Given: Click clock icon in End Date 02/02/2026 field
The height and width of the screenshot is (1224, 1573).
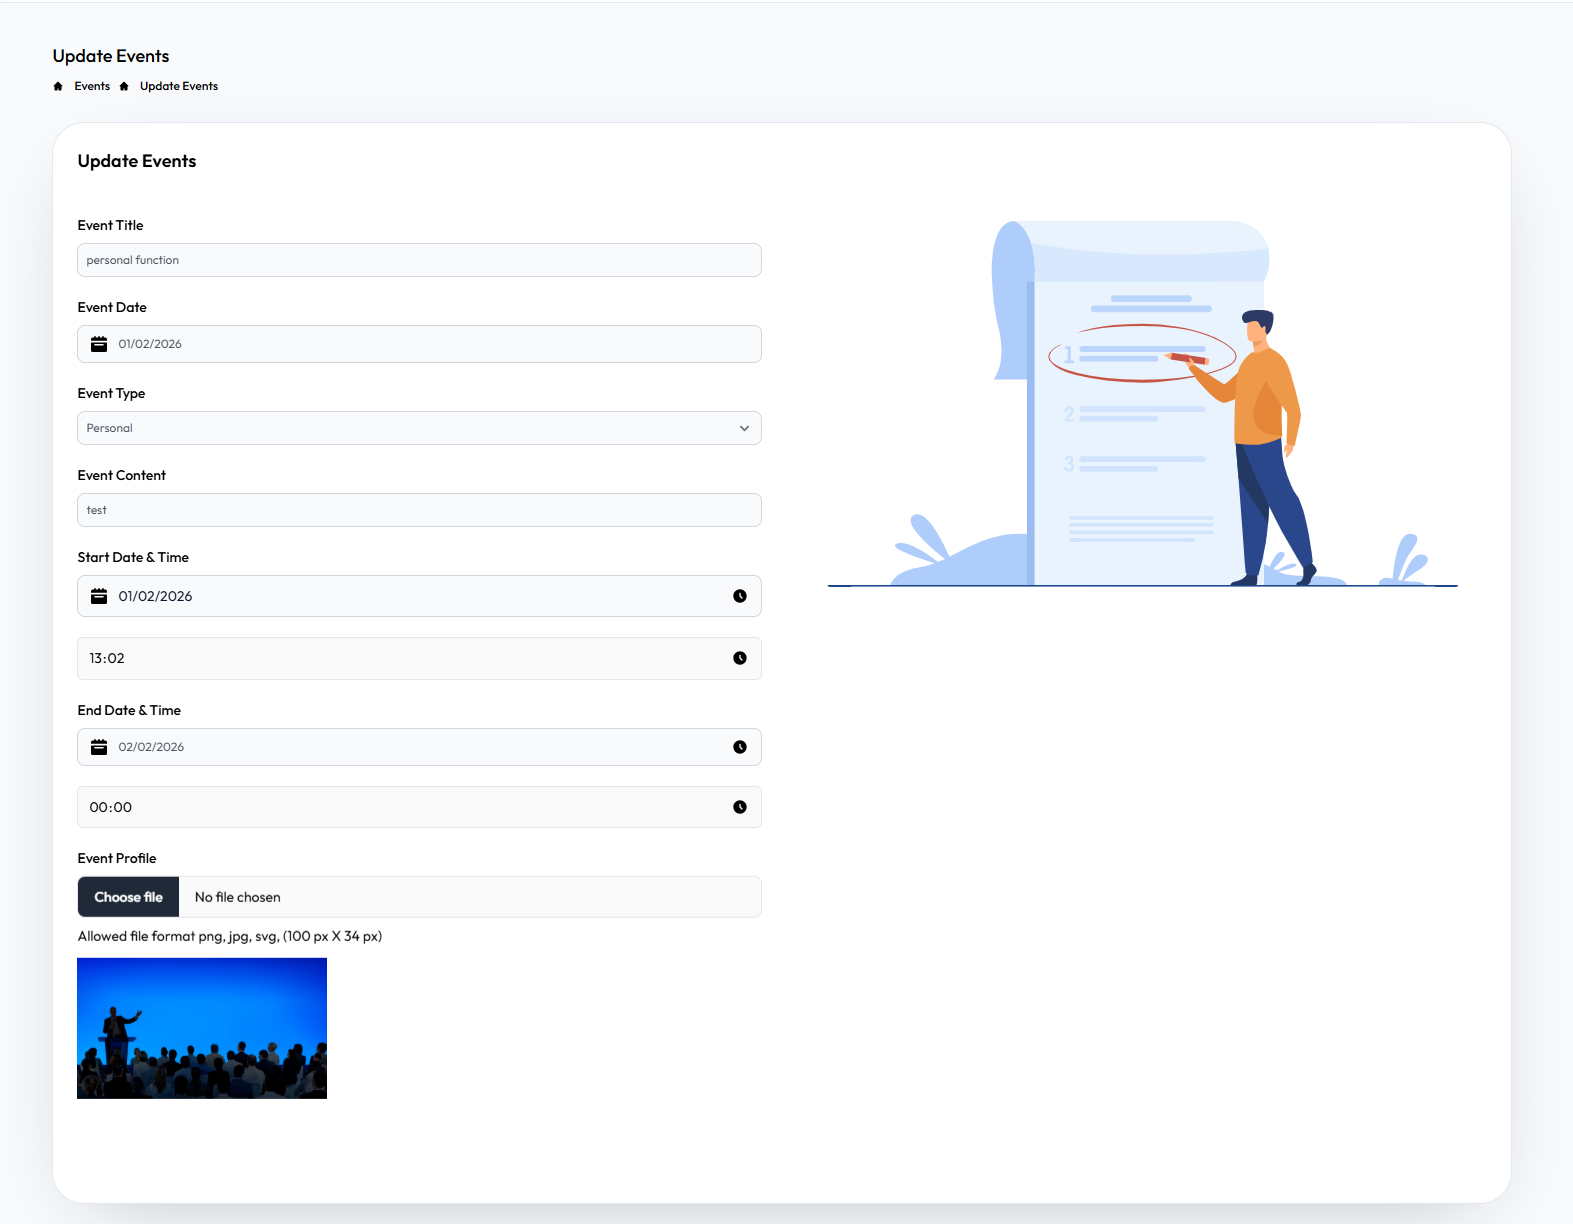Looking at the screenshot, I should tap(740, 747).
